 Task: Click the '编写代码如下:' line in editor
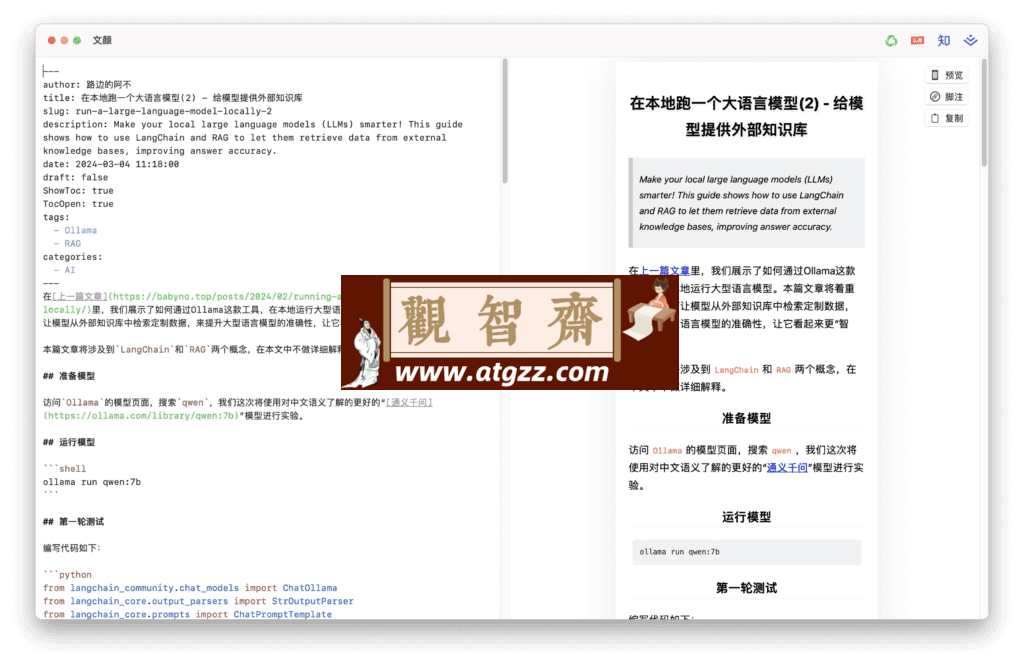[72, 548]
